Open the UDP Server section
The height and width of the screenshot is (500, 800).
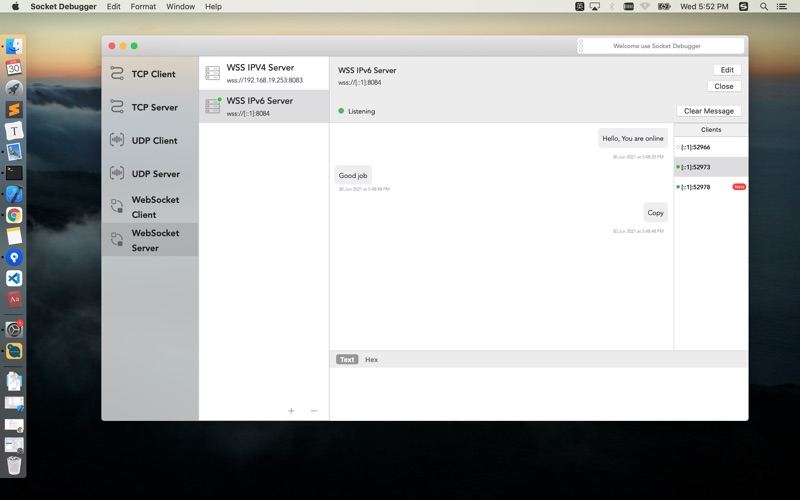click(150, 173)
